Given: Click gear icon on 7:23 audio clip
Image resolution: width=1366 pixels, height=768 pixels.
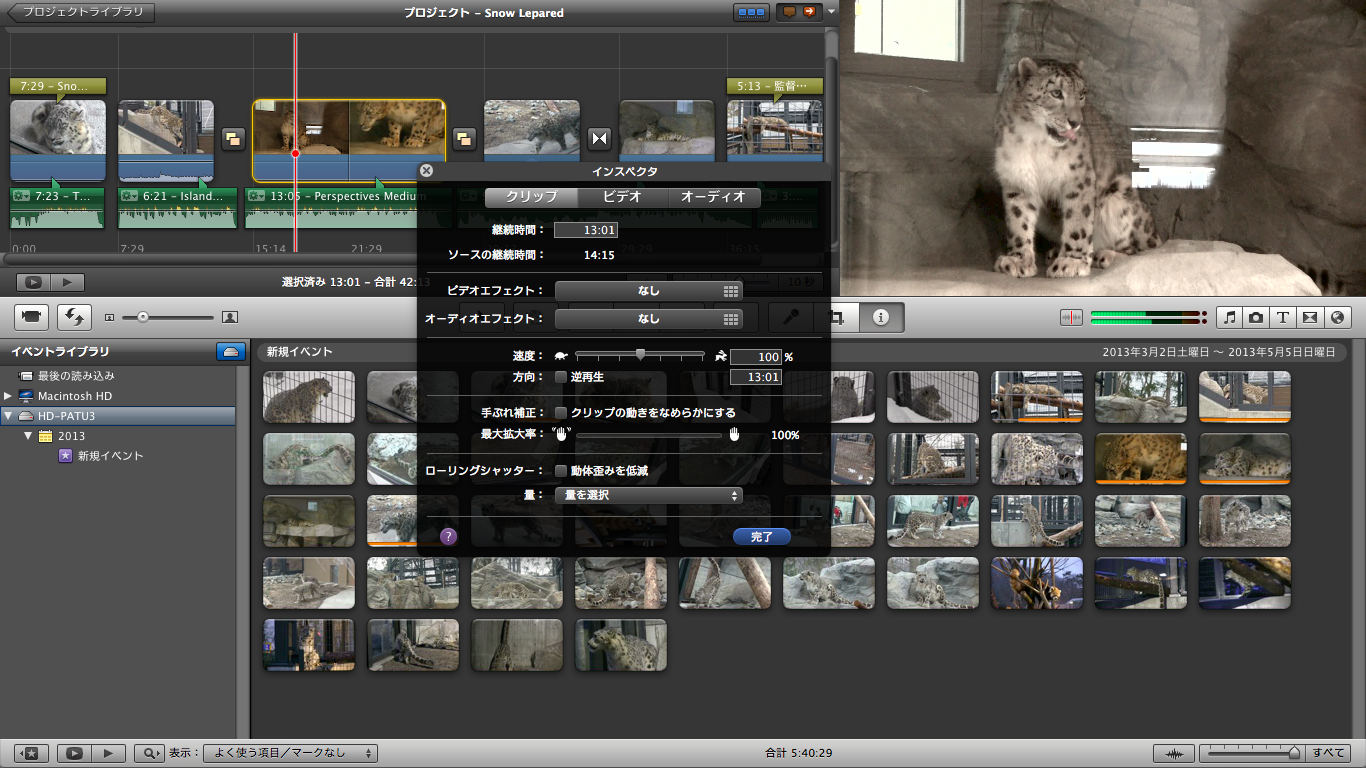Looking at the screenshot, I should [x=20, y=196].
